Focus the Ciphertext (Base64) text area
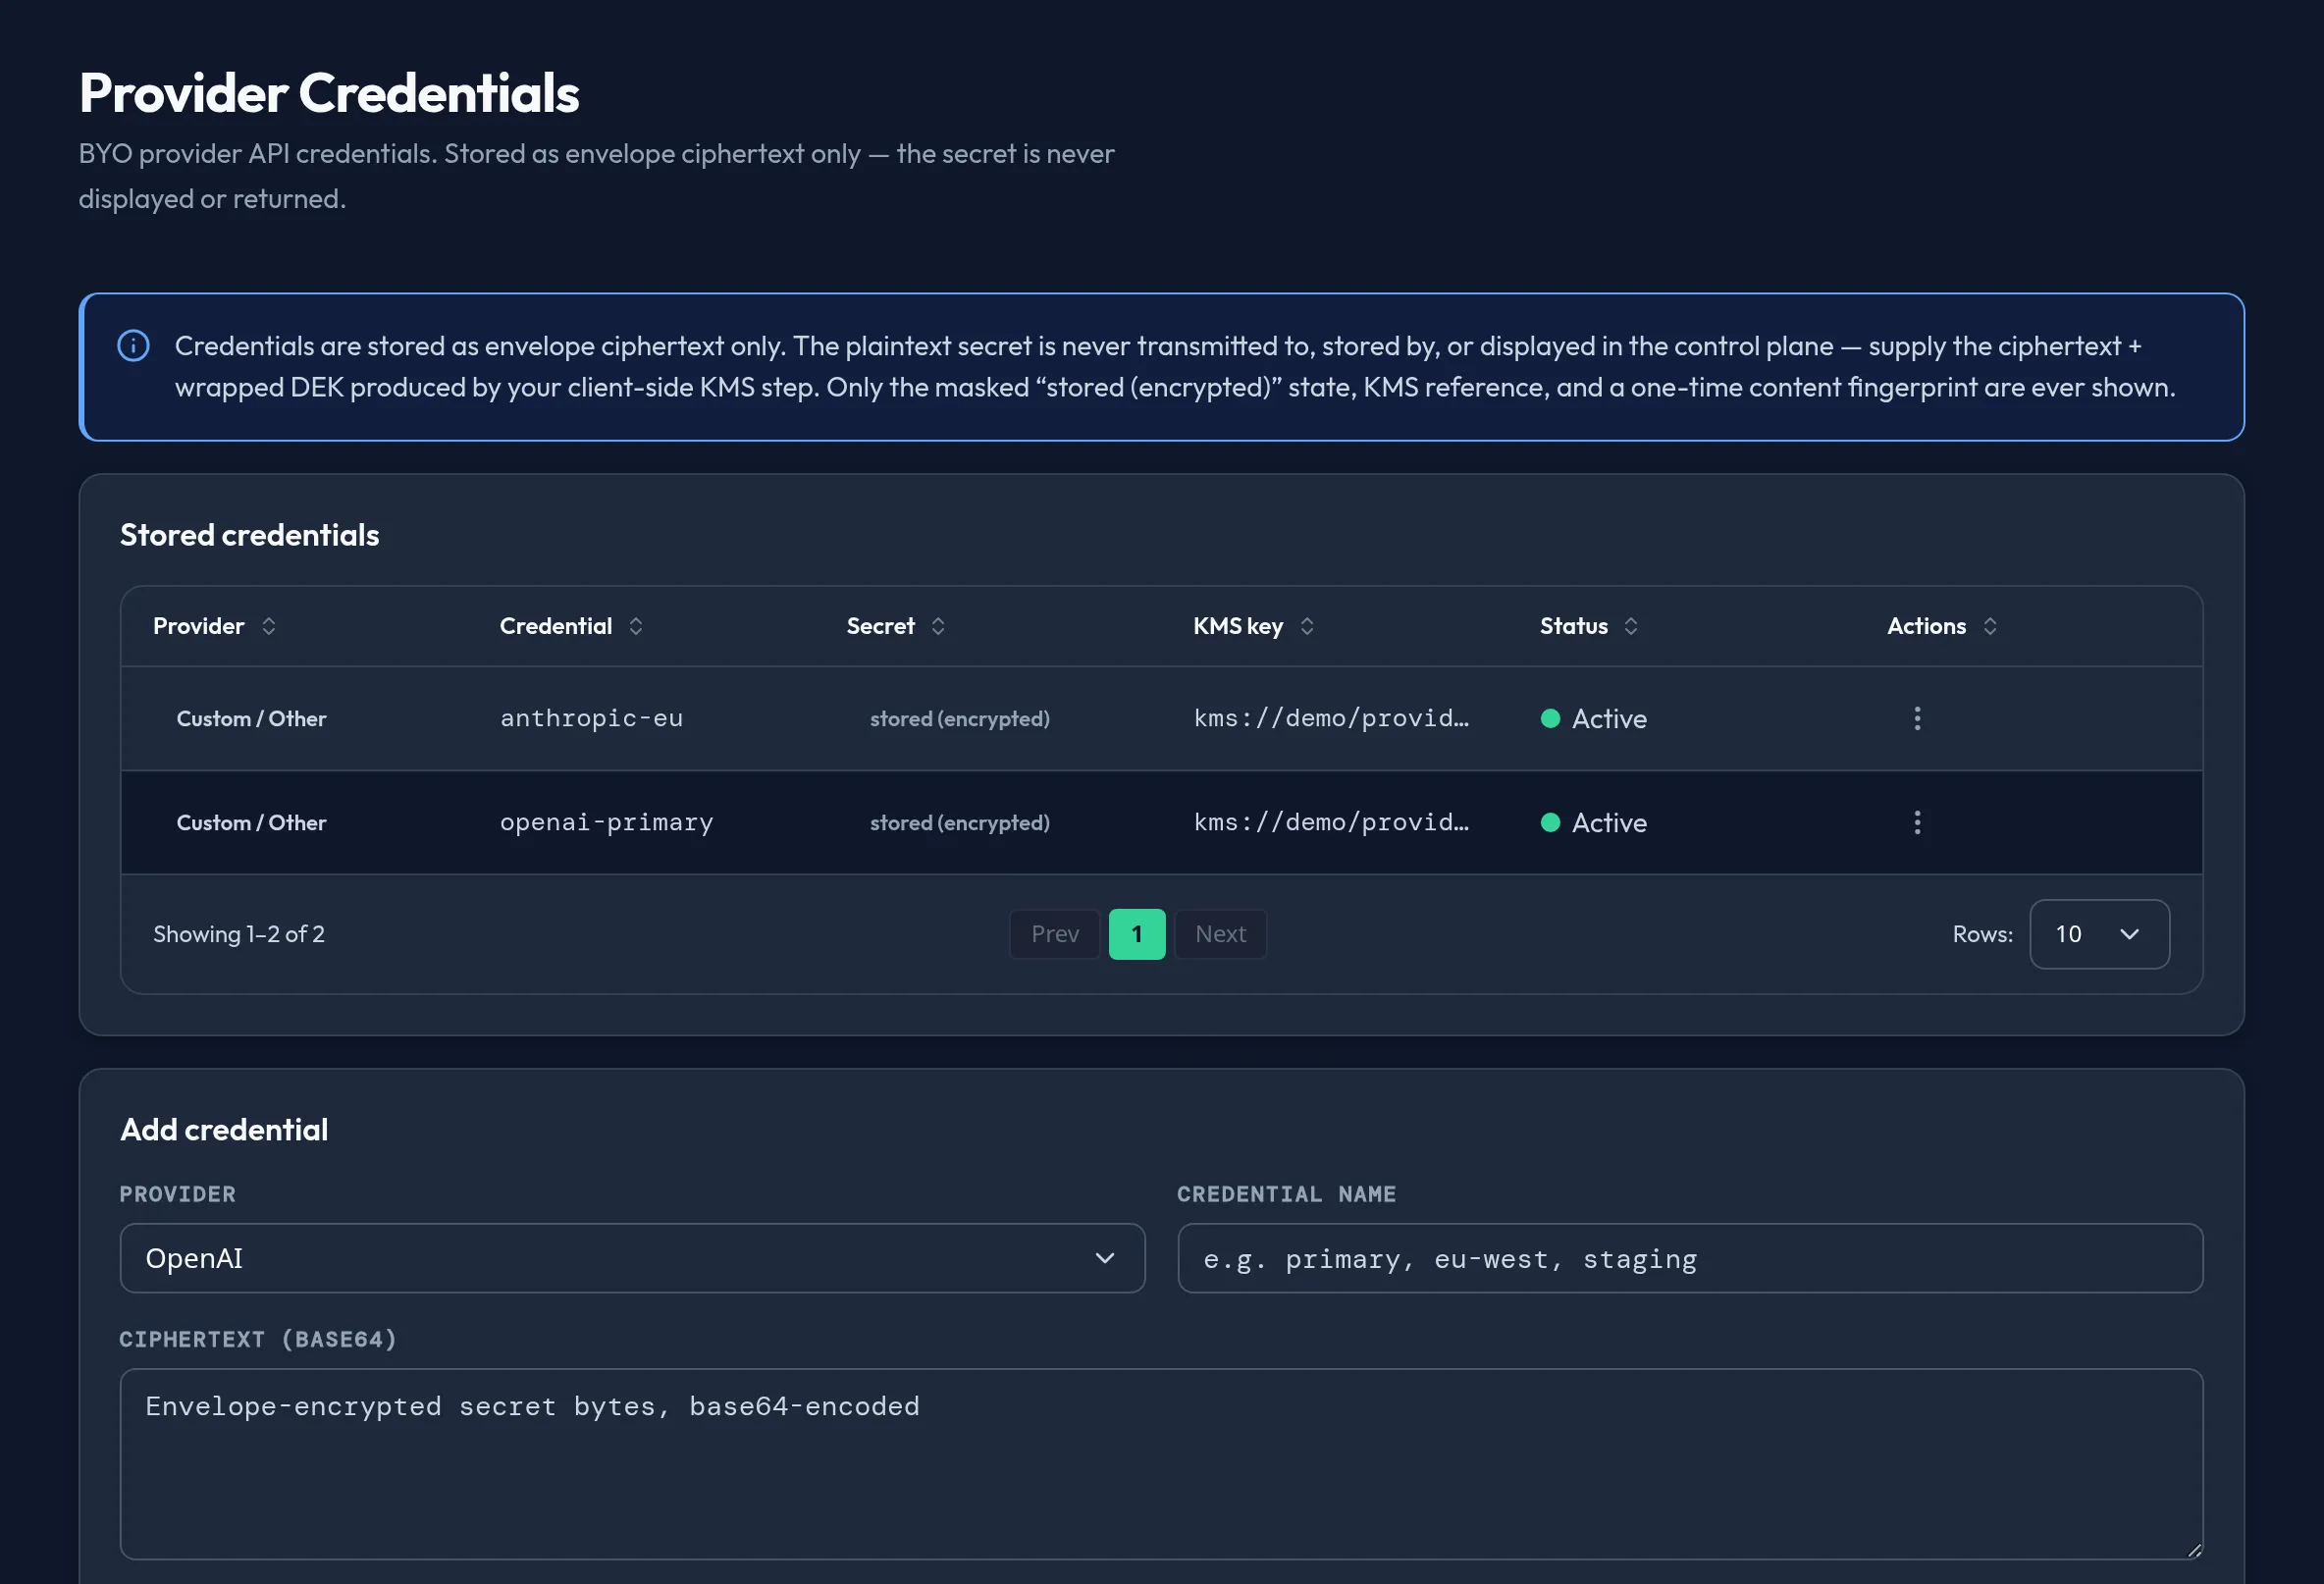The image size is (2324, 1584). tap(1161, 1464)
